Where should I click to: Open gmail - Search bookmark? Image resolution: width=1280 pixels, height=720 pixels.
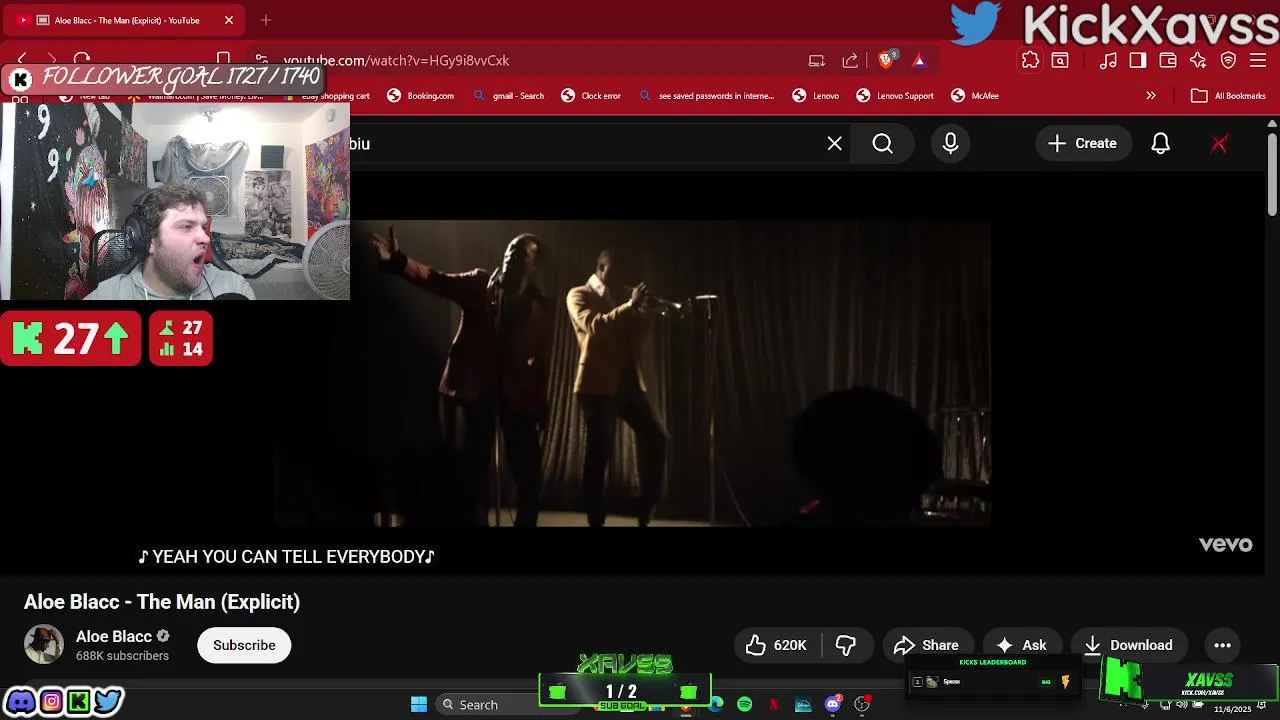tap(508, 96)
